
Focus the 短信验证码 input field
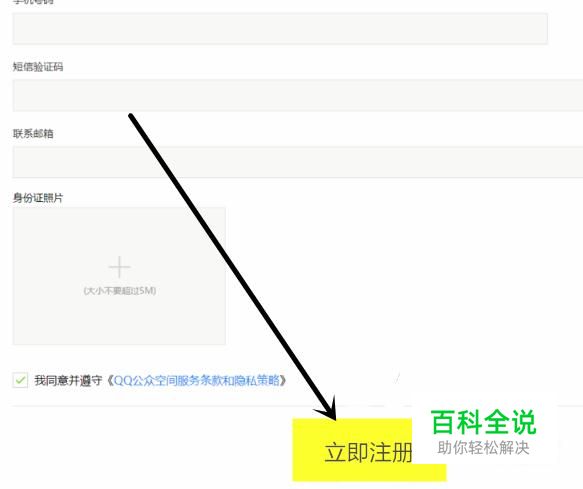click(298, 95)
